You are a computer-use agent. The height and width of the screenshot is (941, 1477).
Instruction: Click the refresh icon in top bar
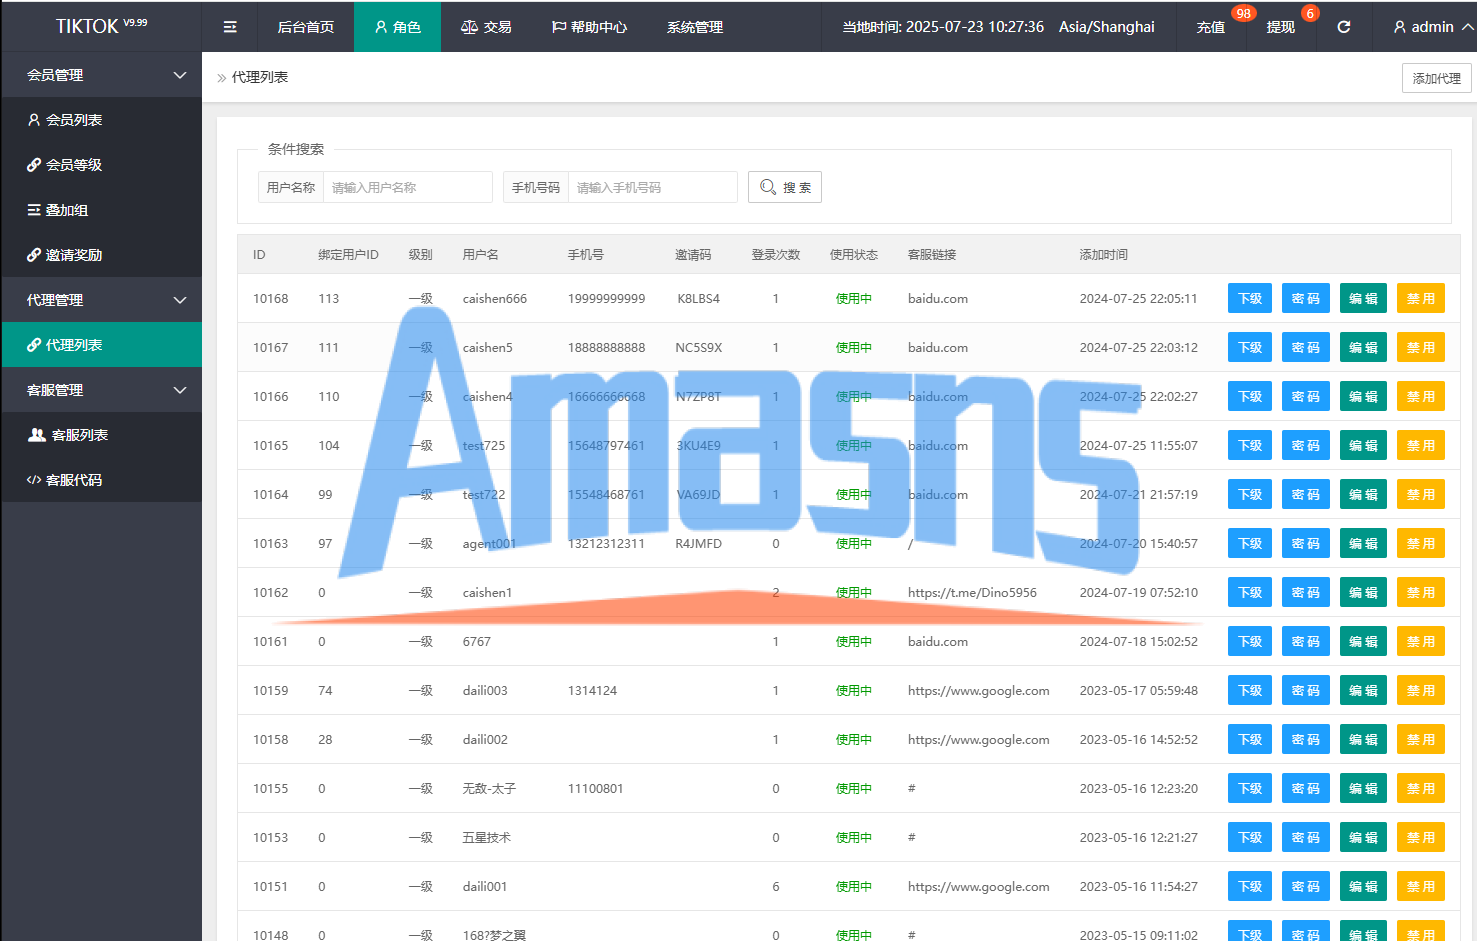click(1344, 27)
